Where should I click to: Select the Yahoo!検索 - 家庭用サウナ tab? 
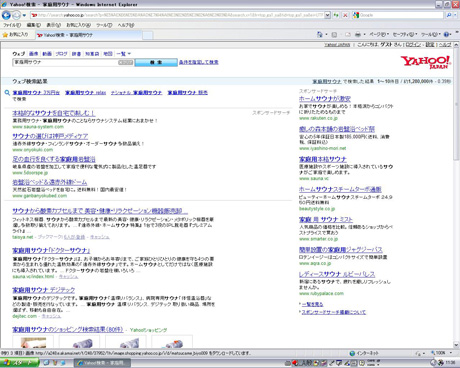coord(88,35)
